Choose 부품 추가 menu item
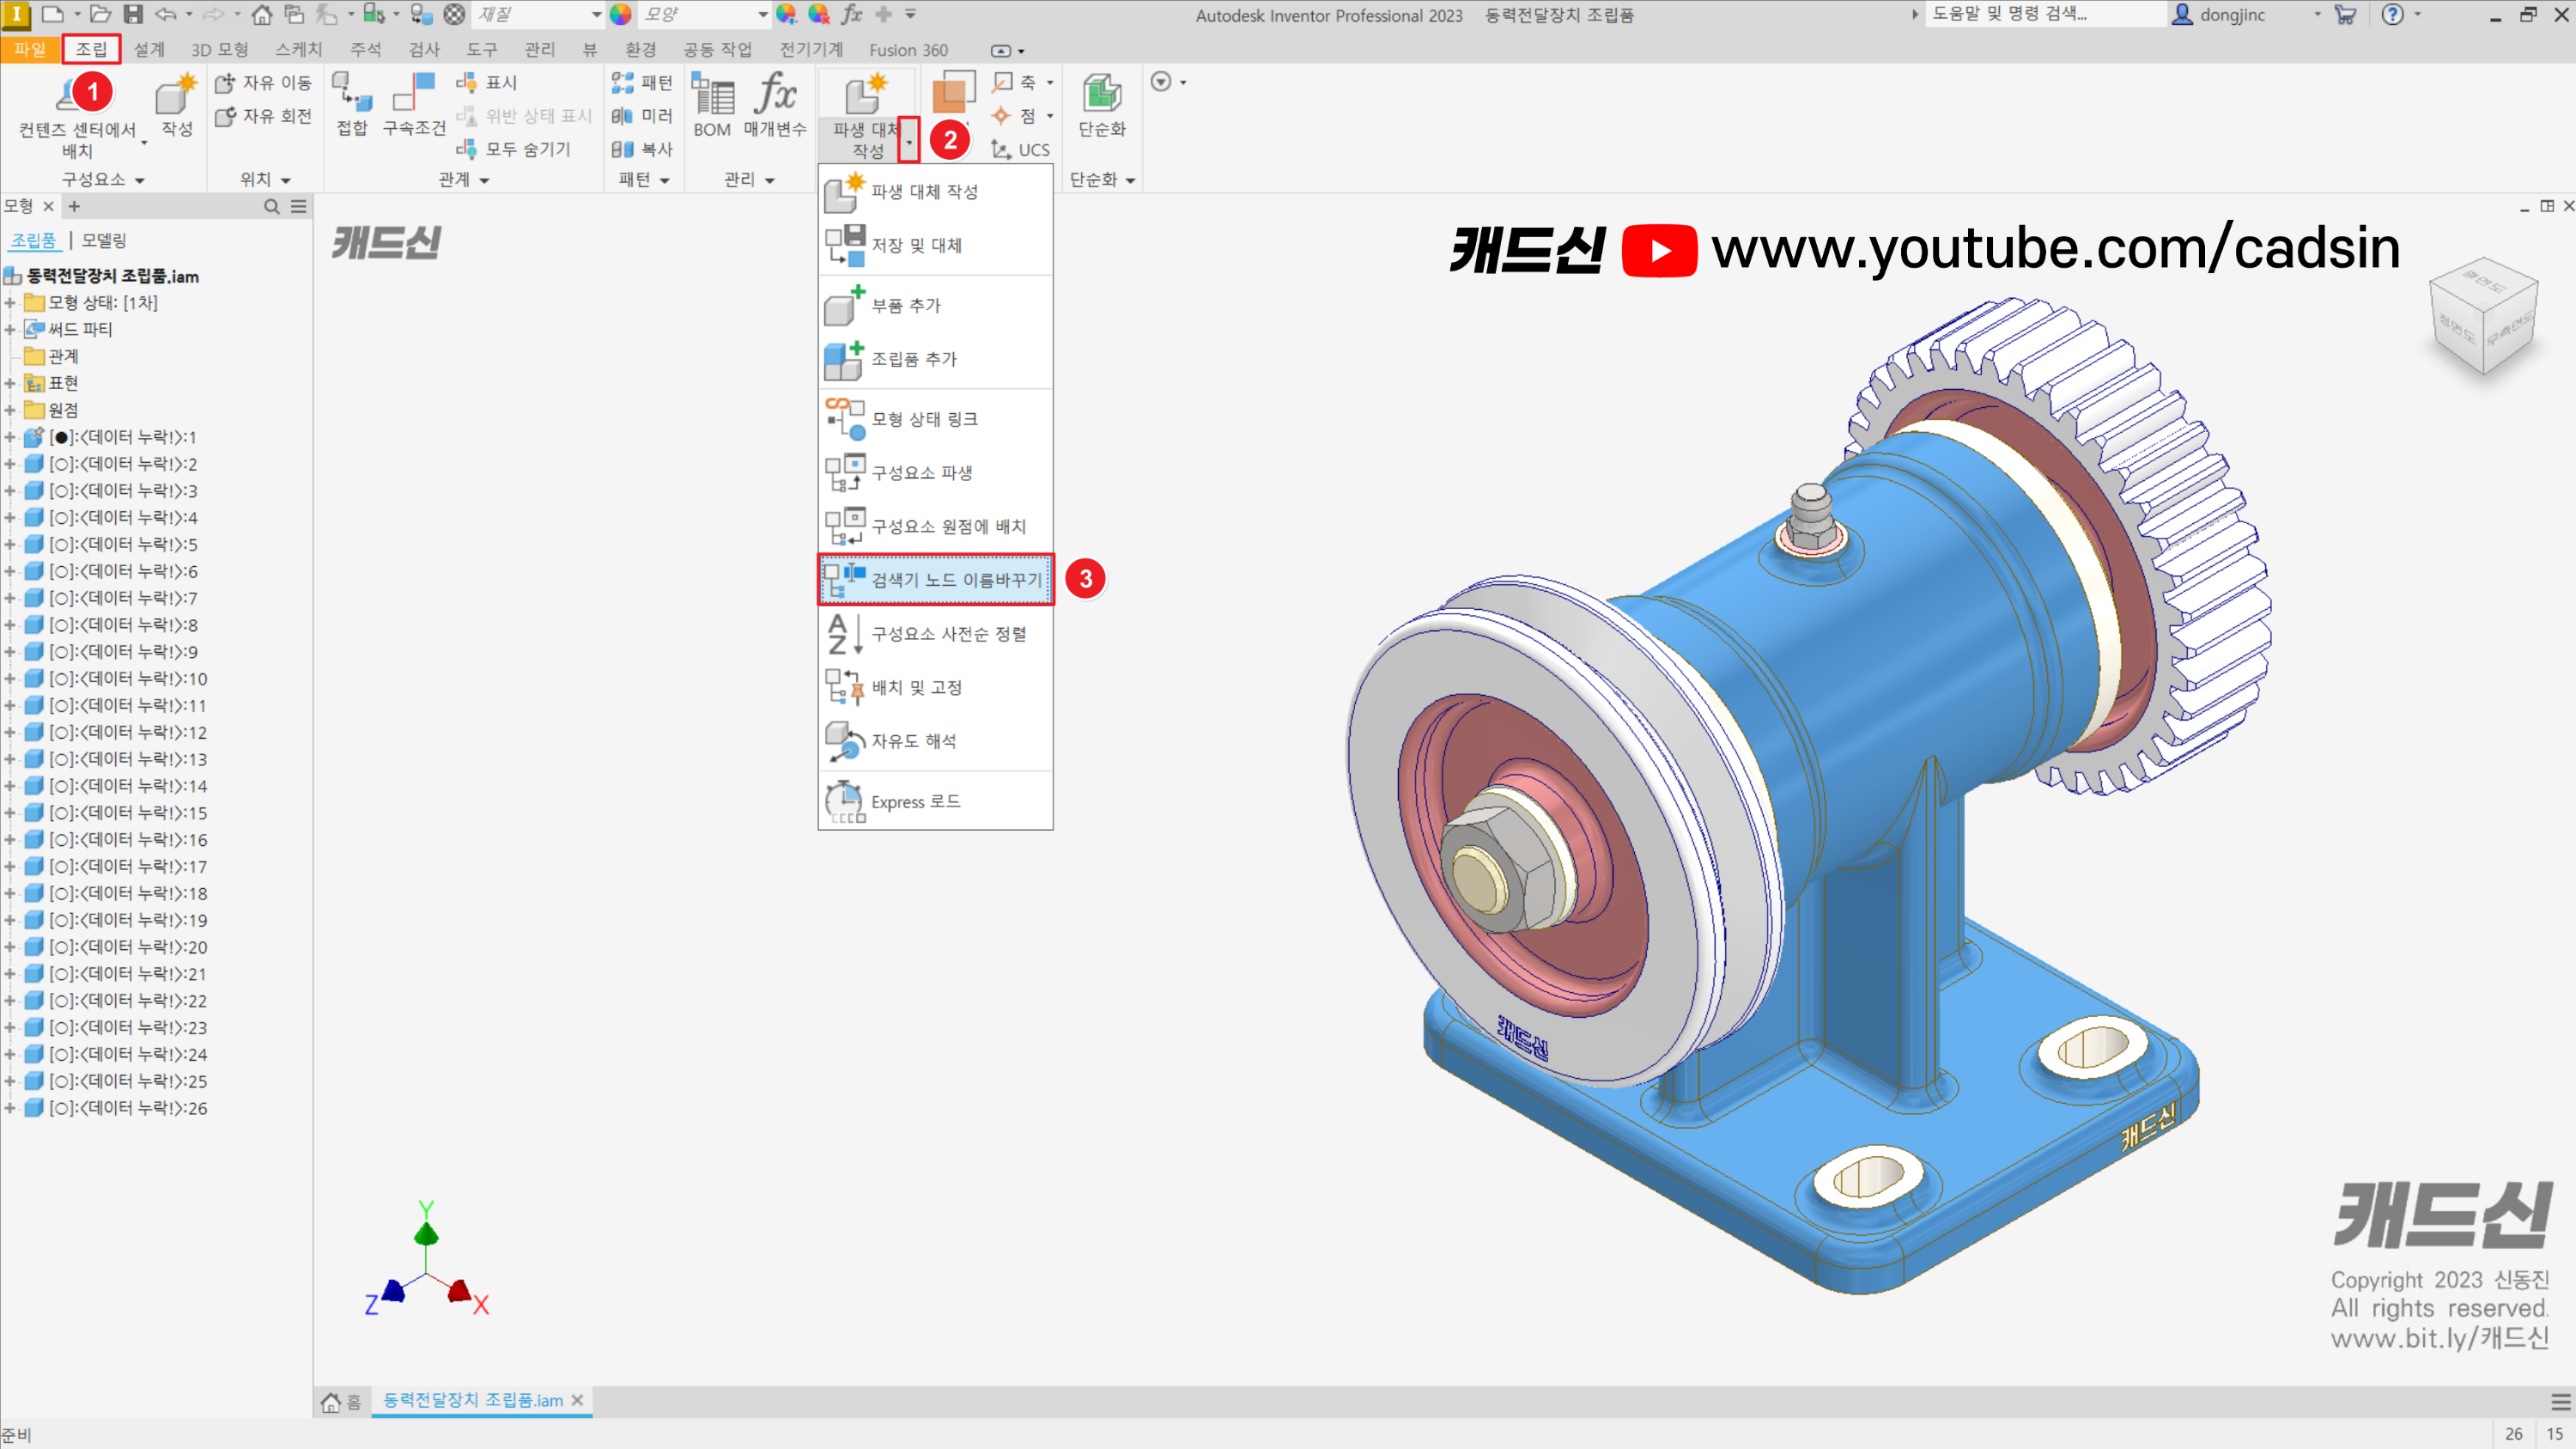The image size is (2576, 1449). [935, 305]
